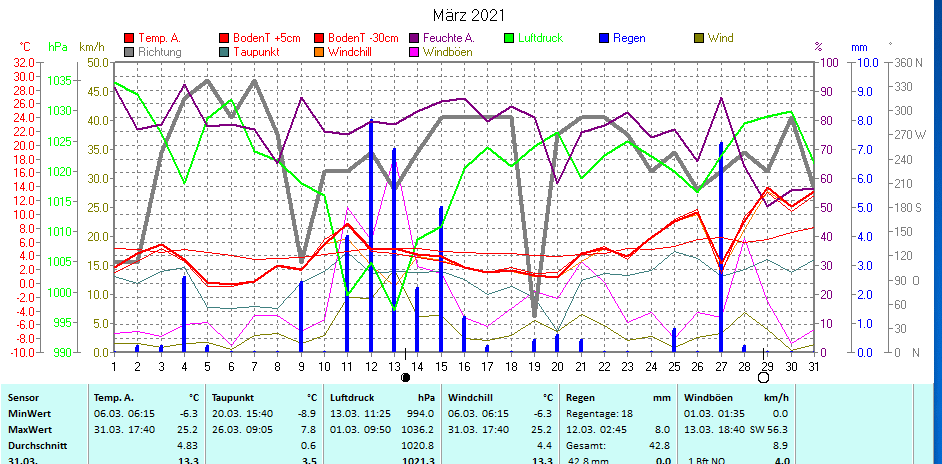Click the Temp. A. legend label
Image resolution: width=942 pixels, height=464 pixels.
click(x=158, y=38)
